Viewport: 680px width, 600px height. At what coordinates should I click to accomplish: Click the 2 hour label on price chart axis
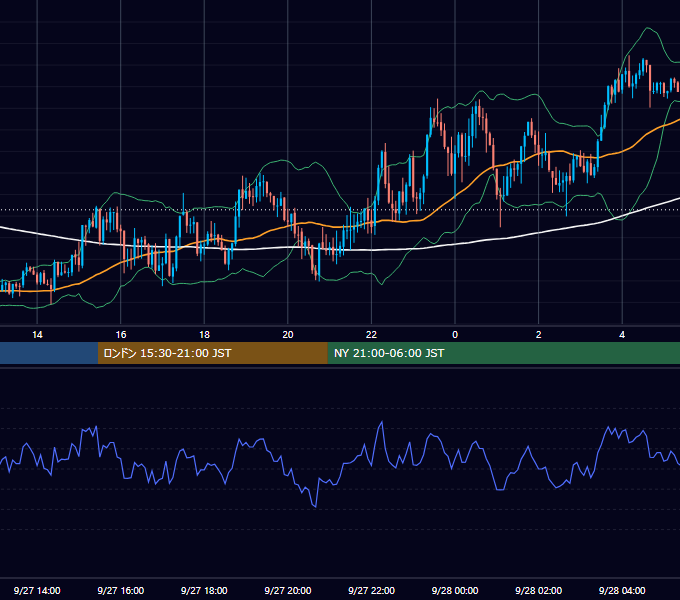click(539, 335)
